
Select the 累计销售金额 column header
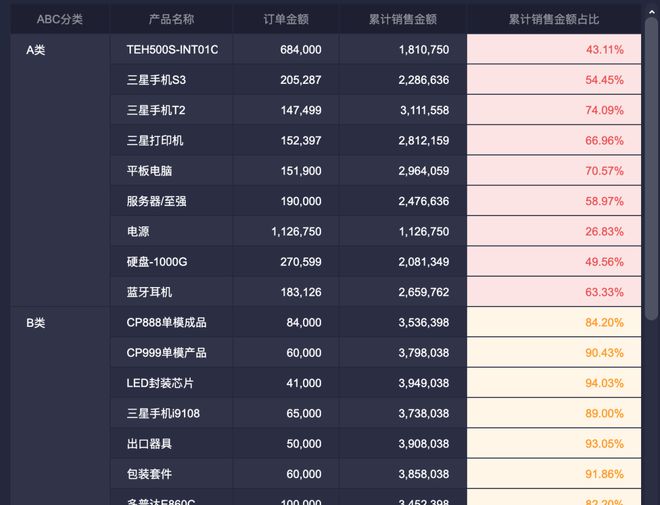(403, 19)
